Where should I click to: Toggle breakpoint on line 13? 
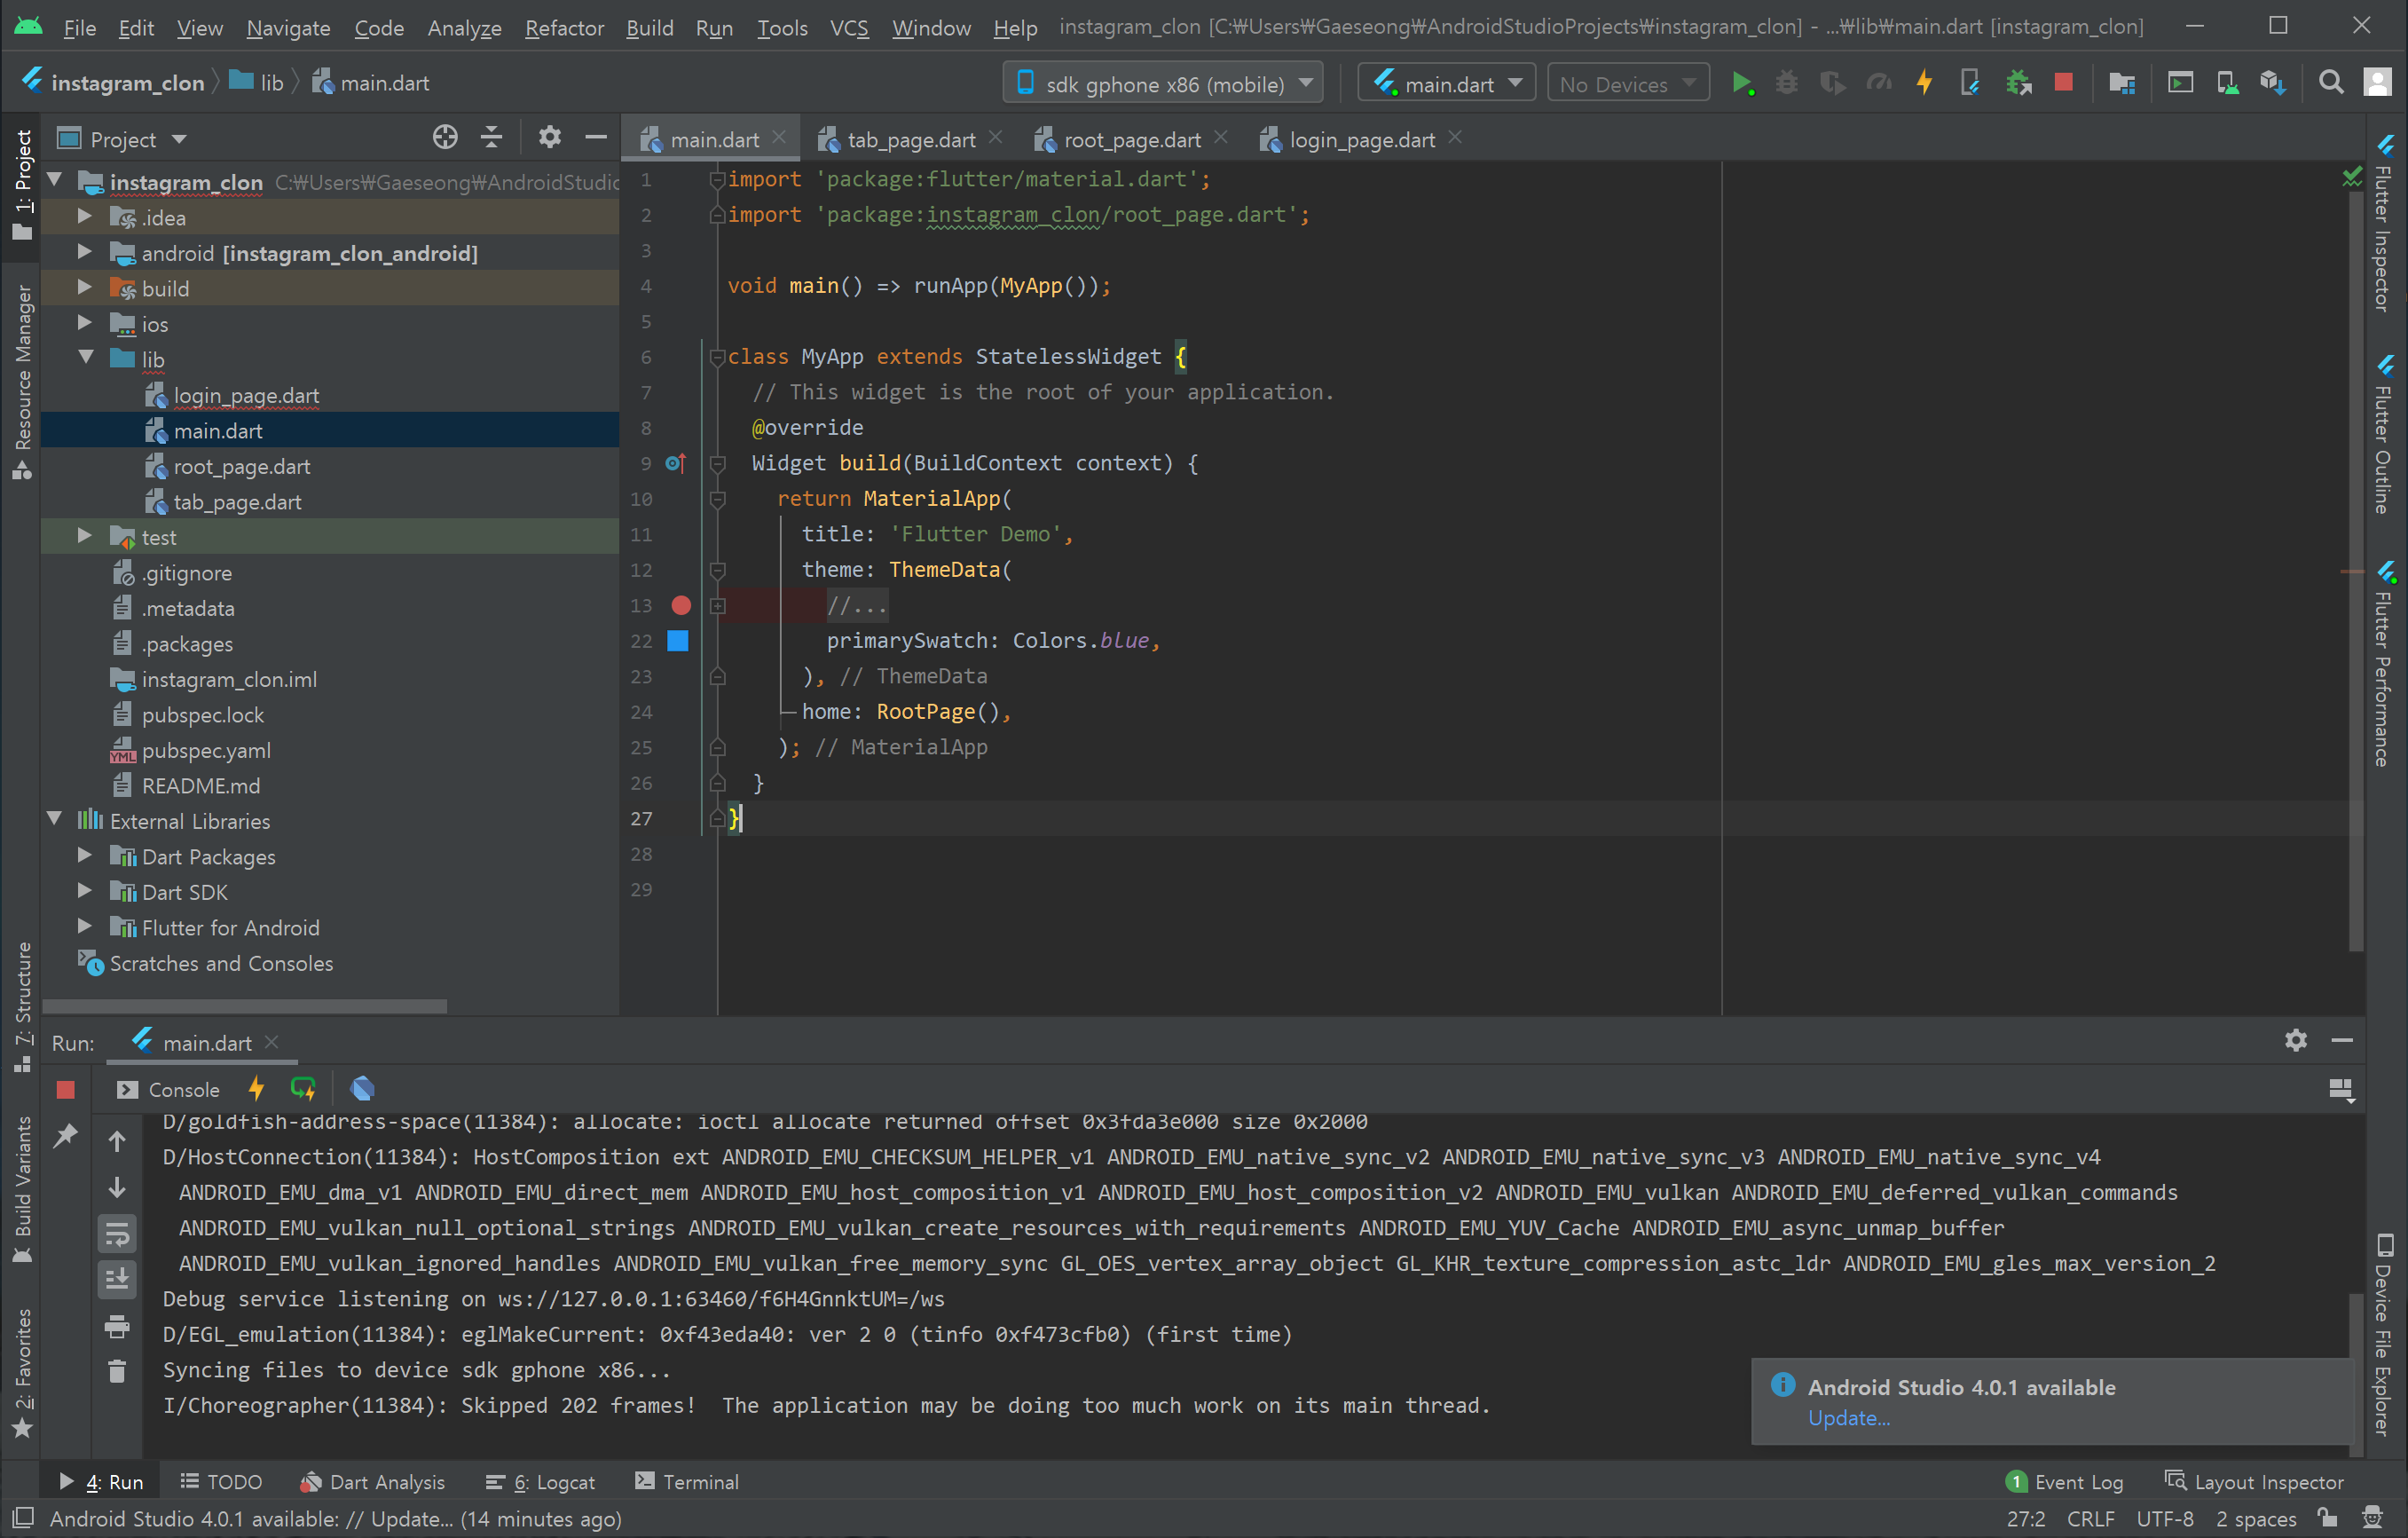tap(681, 606)
